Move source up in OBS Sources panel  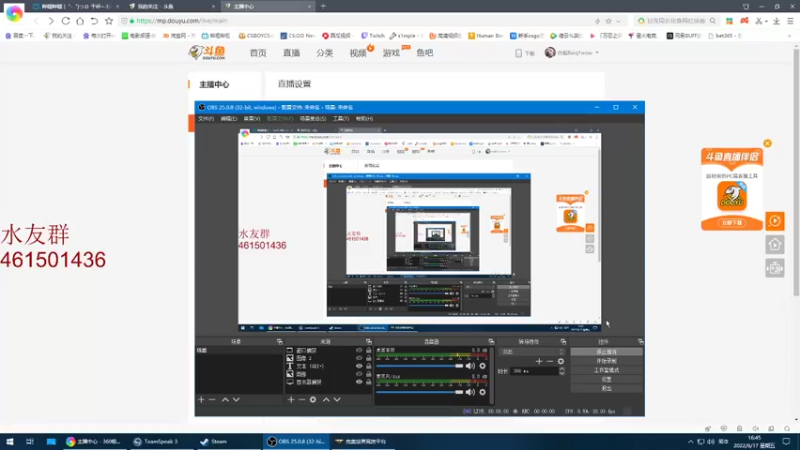pos(326,399)
